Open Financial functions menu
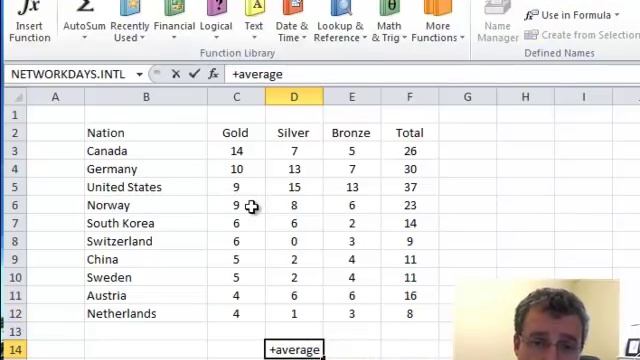This screenshot has width=640, height=360. (x=174, y=21)
